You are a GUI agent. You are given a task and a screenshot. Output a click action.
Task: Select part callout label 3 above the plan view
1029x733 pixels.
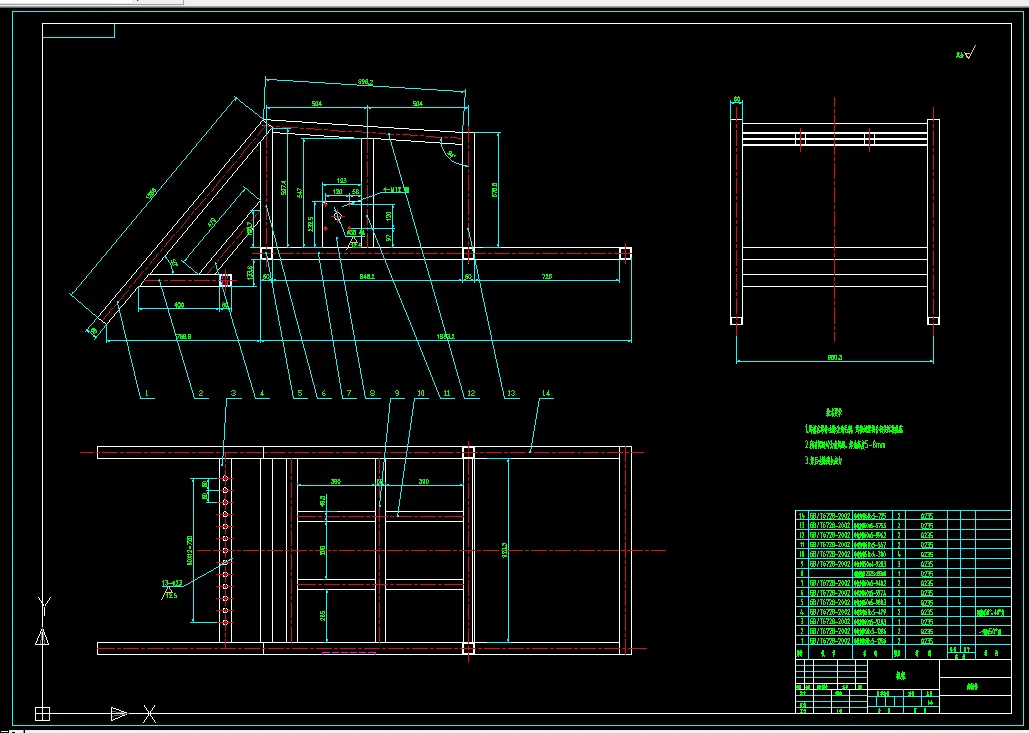coord(233,394)
